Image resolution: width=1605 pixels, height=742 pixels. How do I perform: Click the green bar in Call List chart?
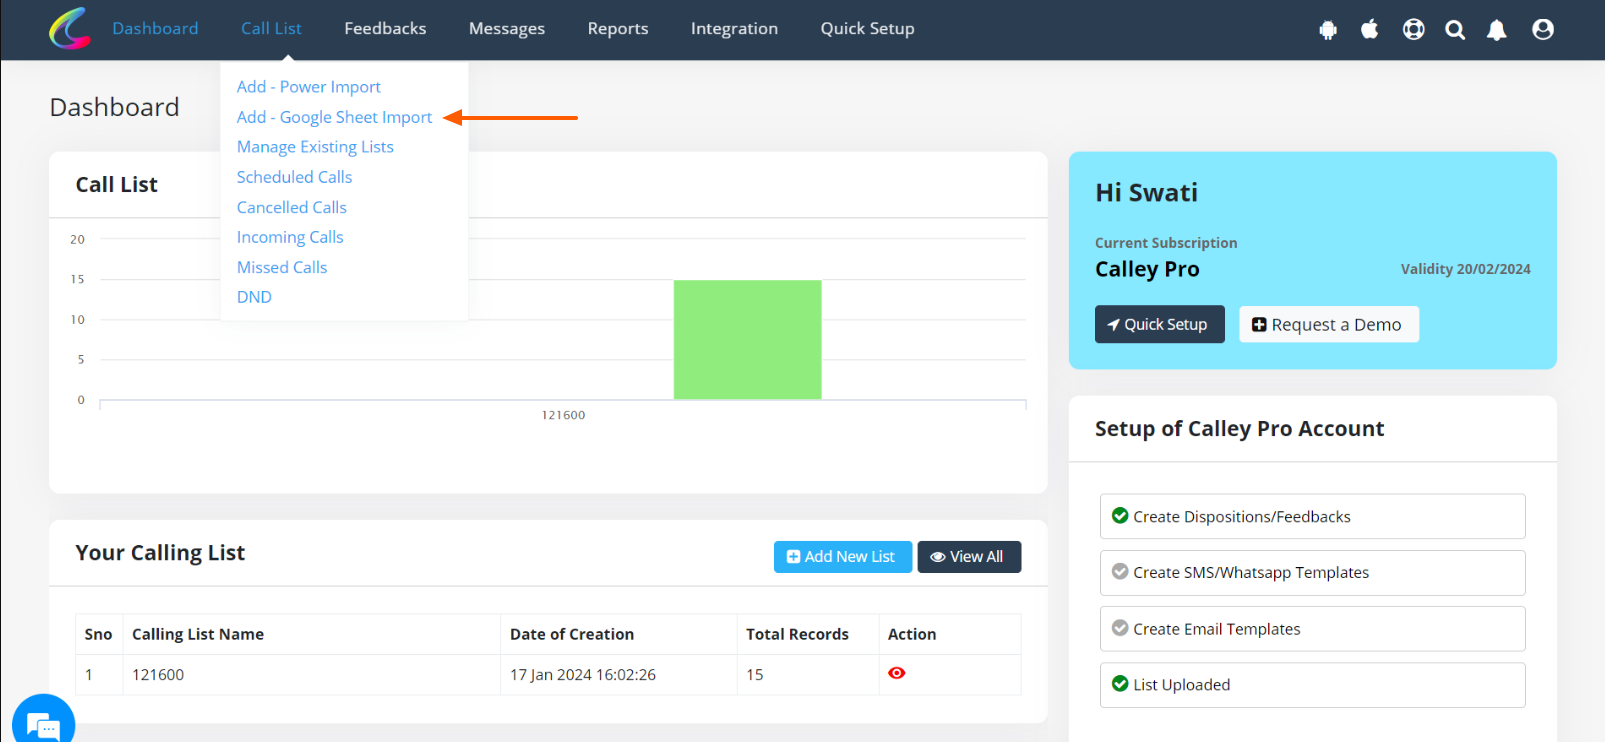coord(747,340)
